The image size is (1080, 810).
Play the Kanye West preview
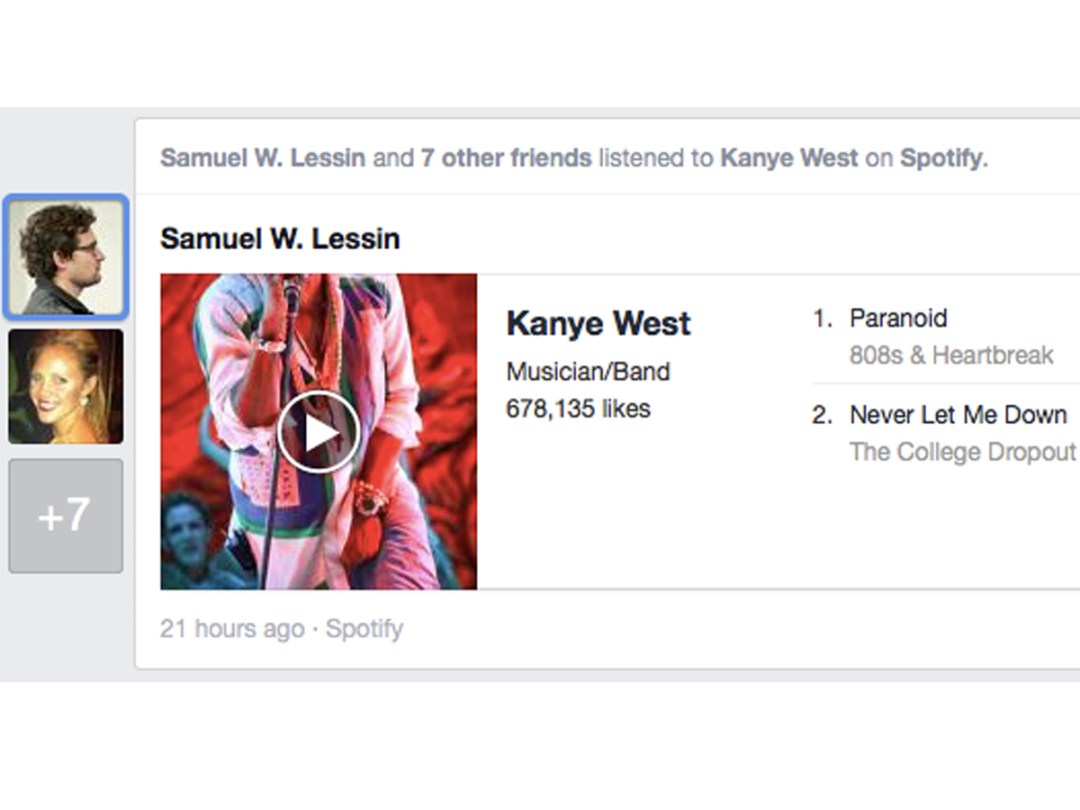pyautogui.click(x=318, y=432)
